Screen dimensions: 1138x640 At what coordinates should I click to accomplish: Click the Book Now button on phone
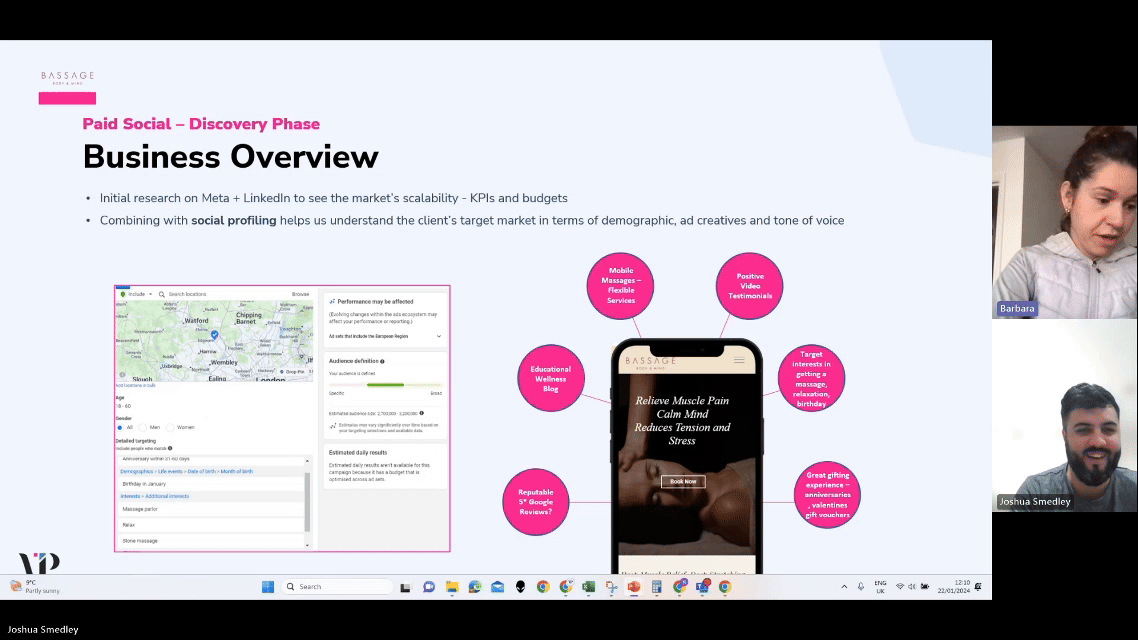pos(683,481)
